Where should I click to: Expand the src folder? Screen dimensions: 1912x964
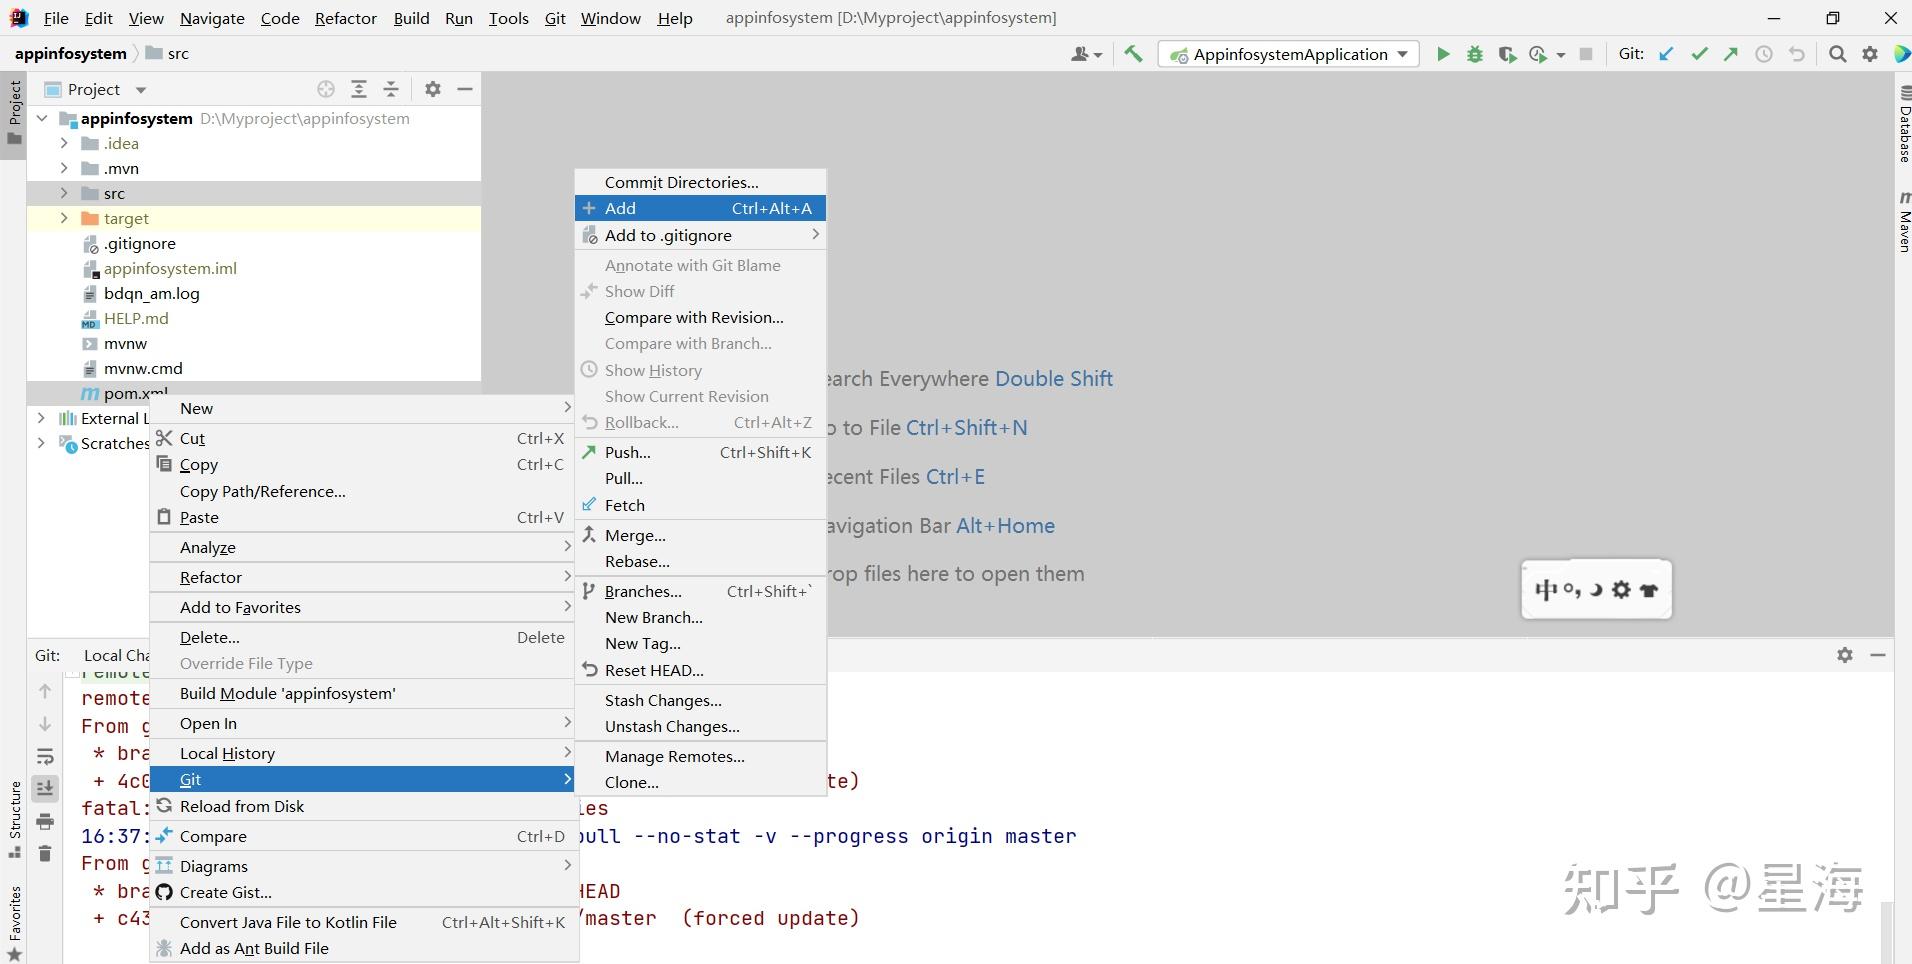coord(64,193)
